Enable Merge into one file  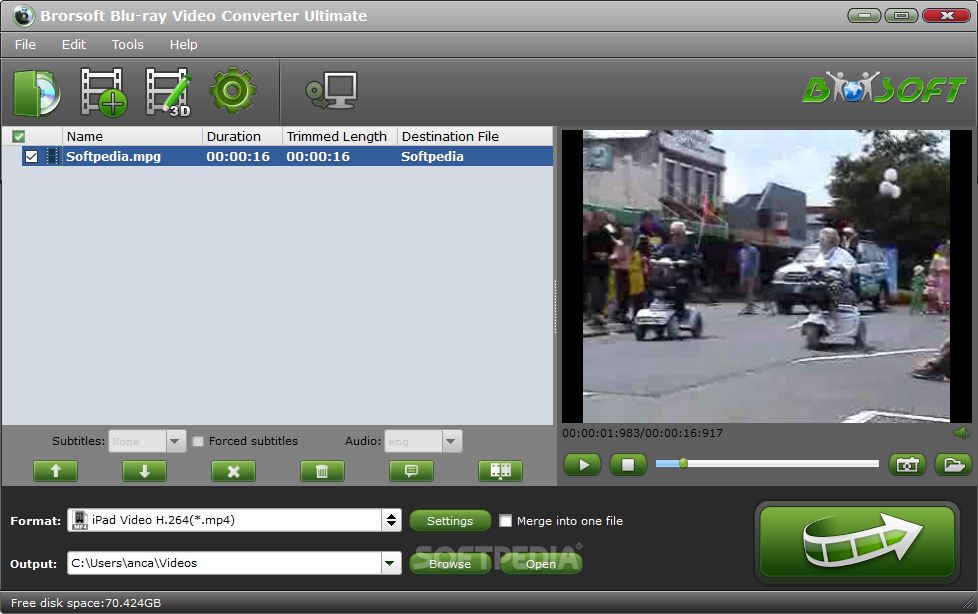pos(506,521)
